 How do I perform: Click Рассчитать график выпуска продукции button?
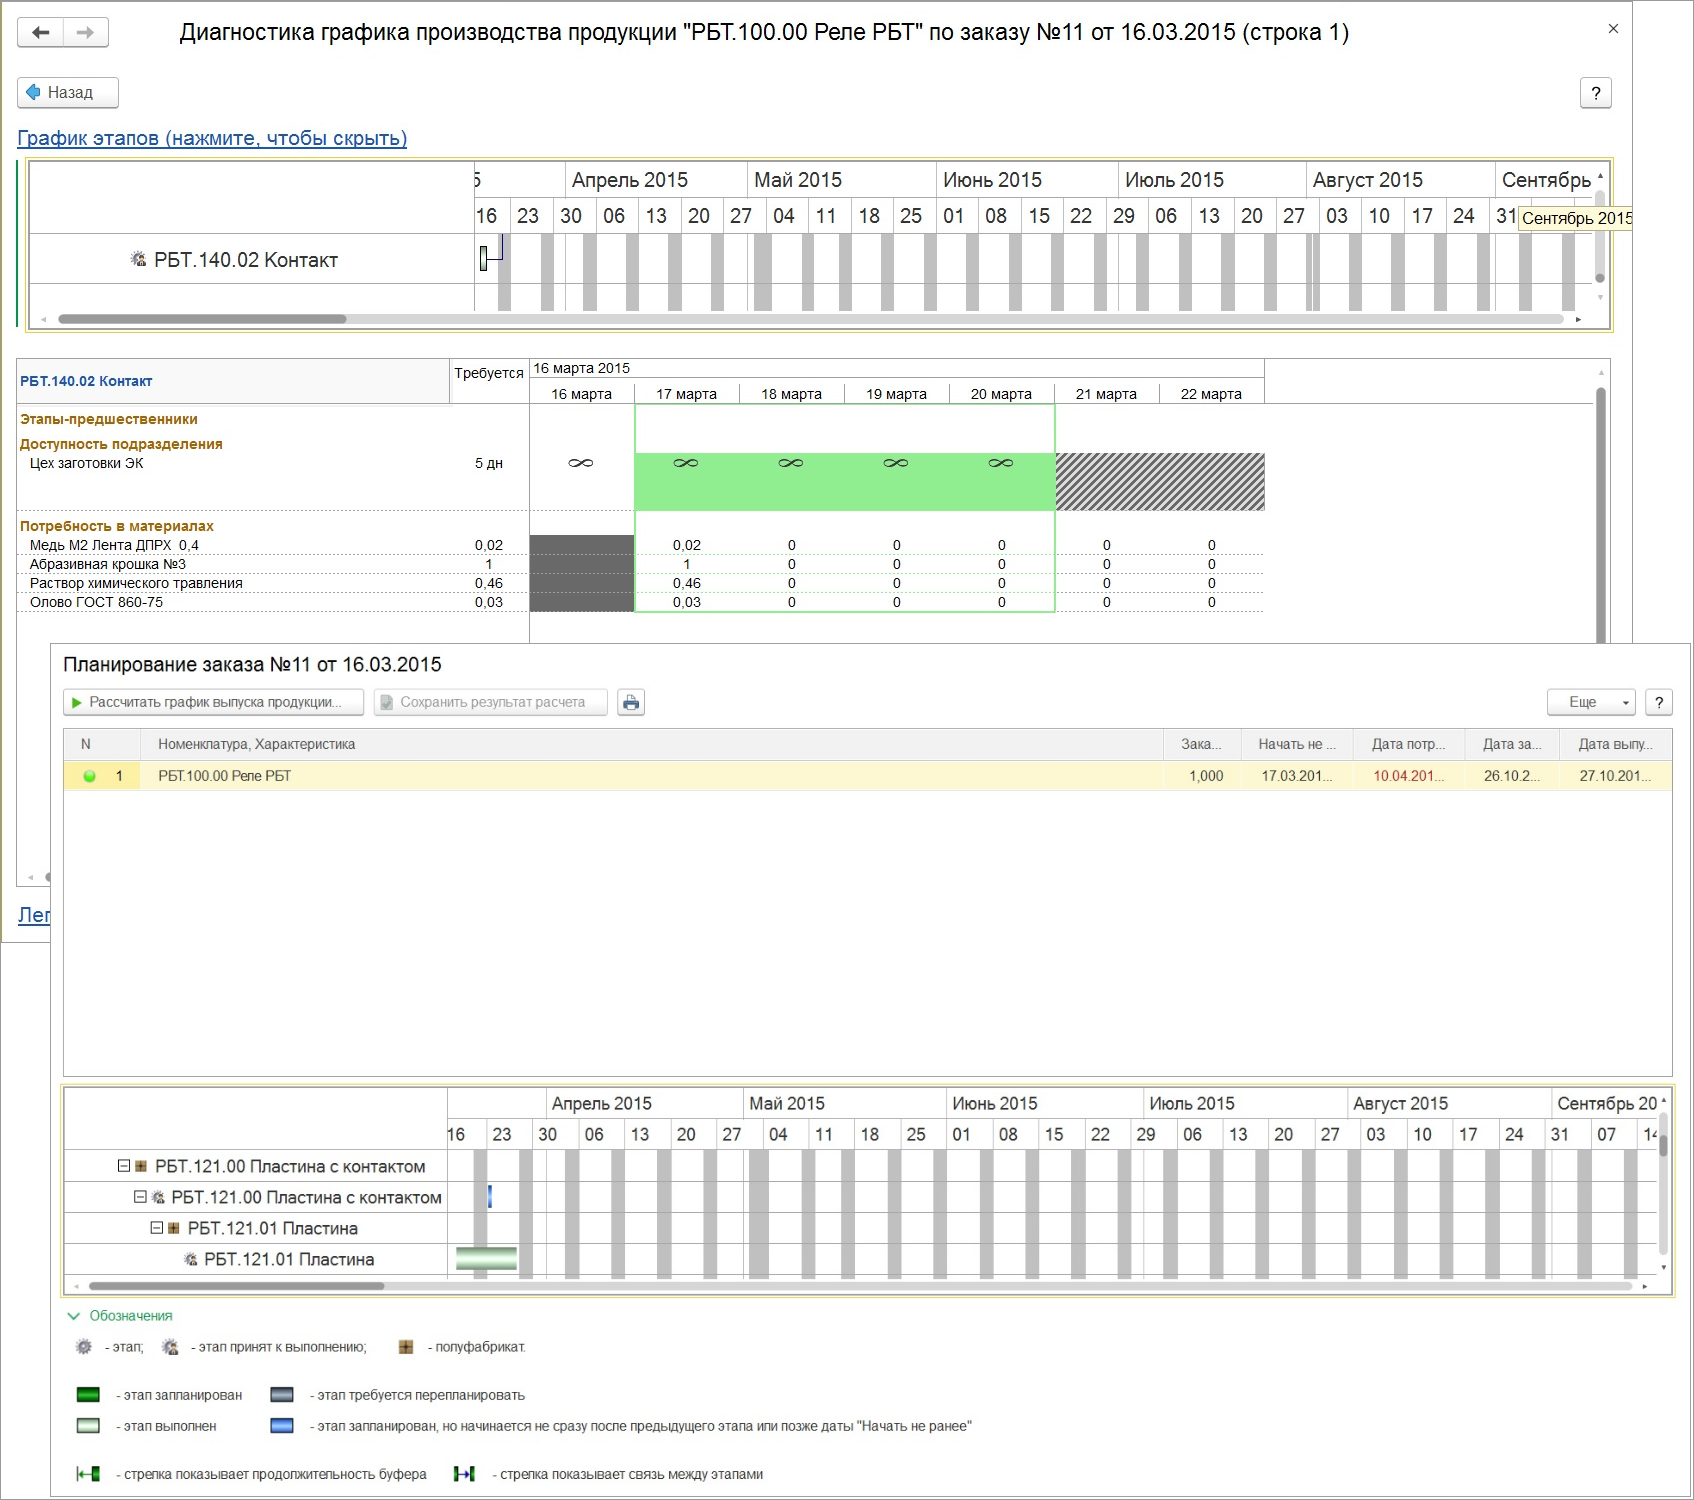(215, 702)
